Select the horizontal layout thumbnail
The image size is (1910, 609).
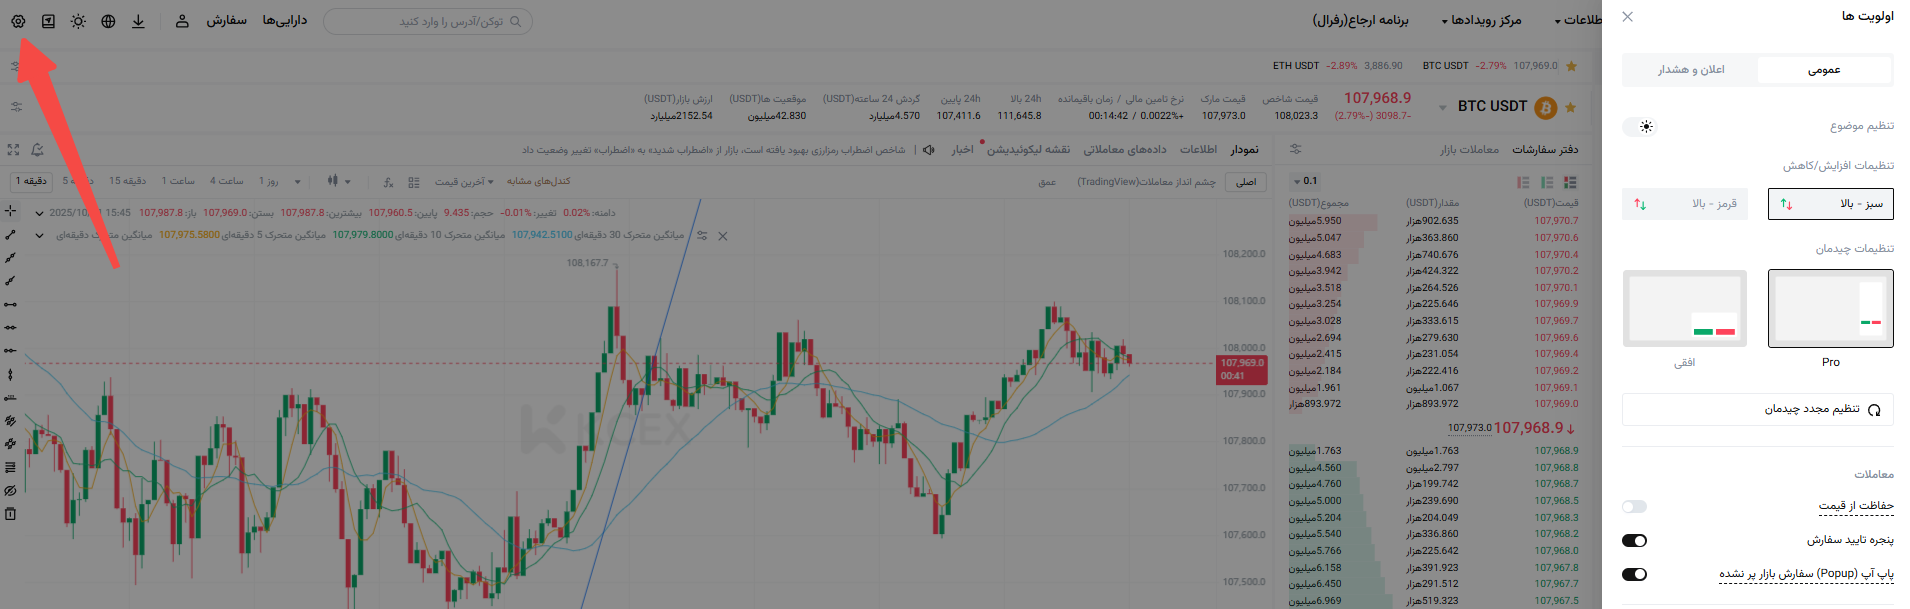(1685, 308)
